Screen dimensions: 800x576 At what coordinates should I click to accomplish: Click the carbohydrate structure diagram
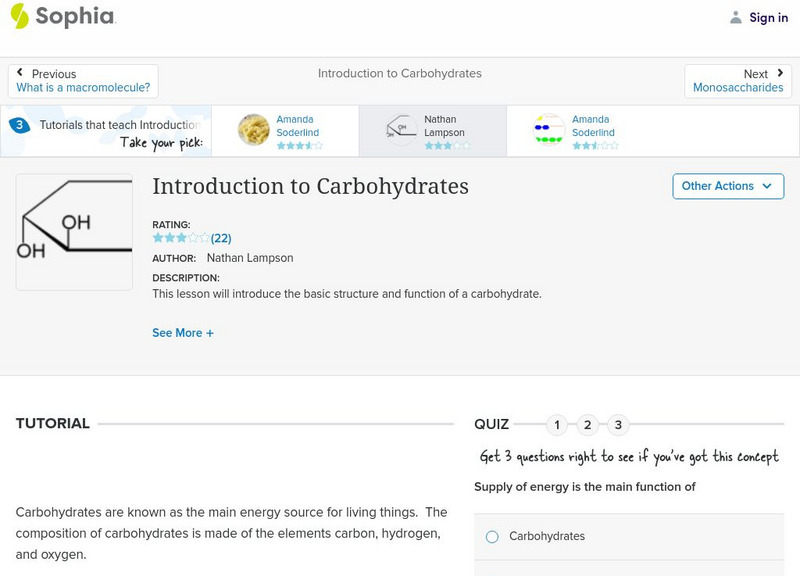click(x=74, y=232)
